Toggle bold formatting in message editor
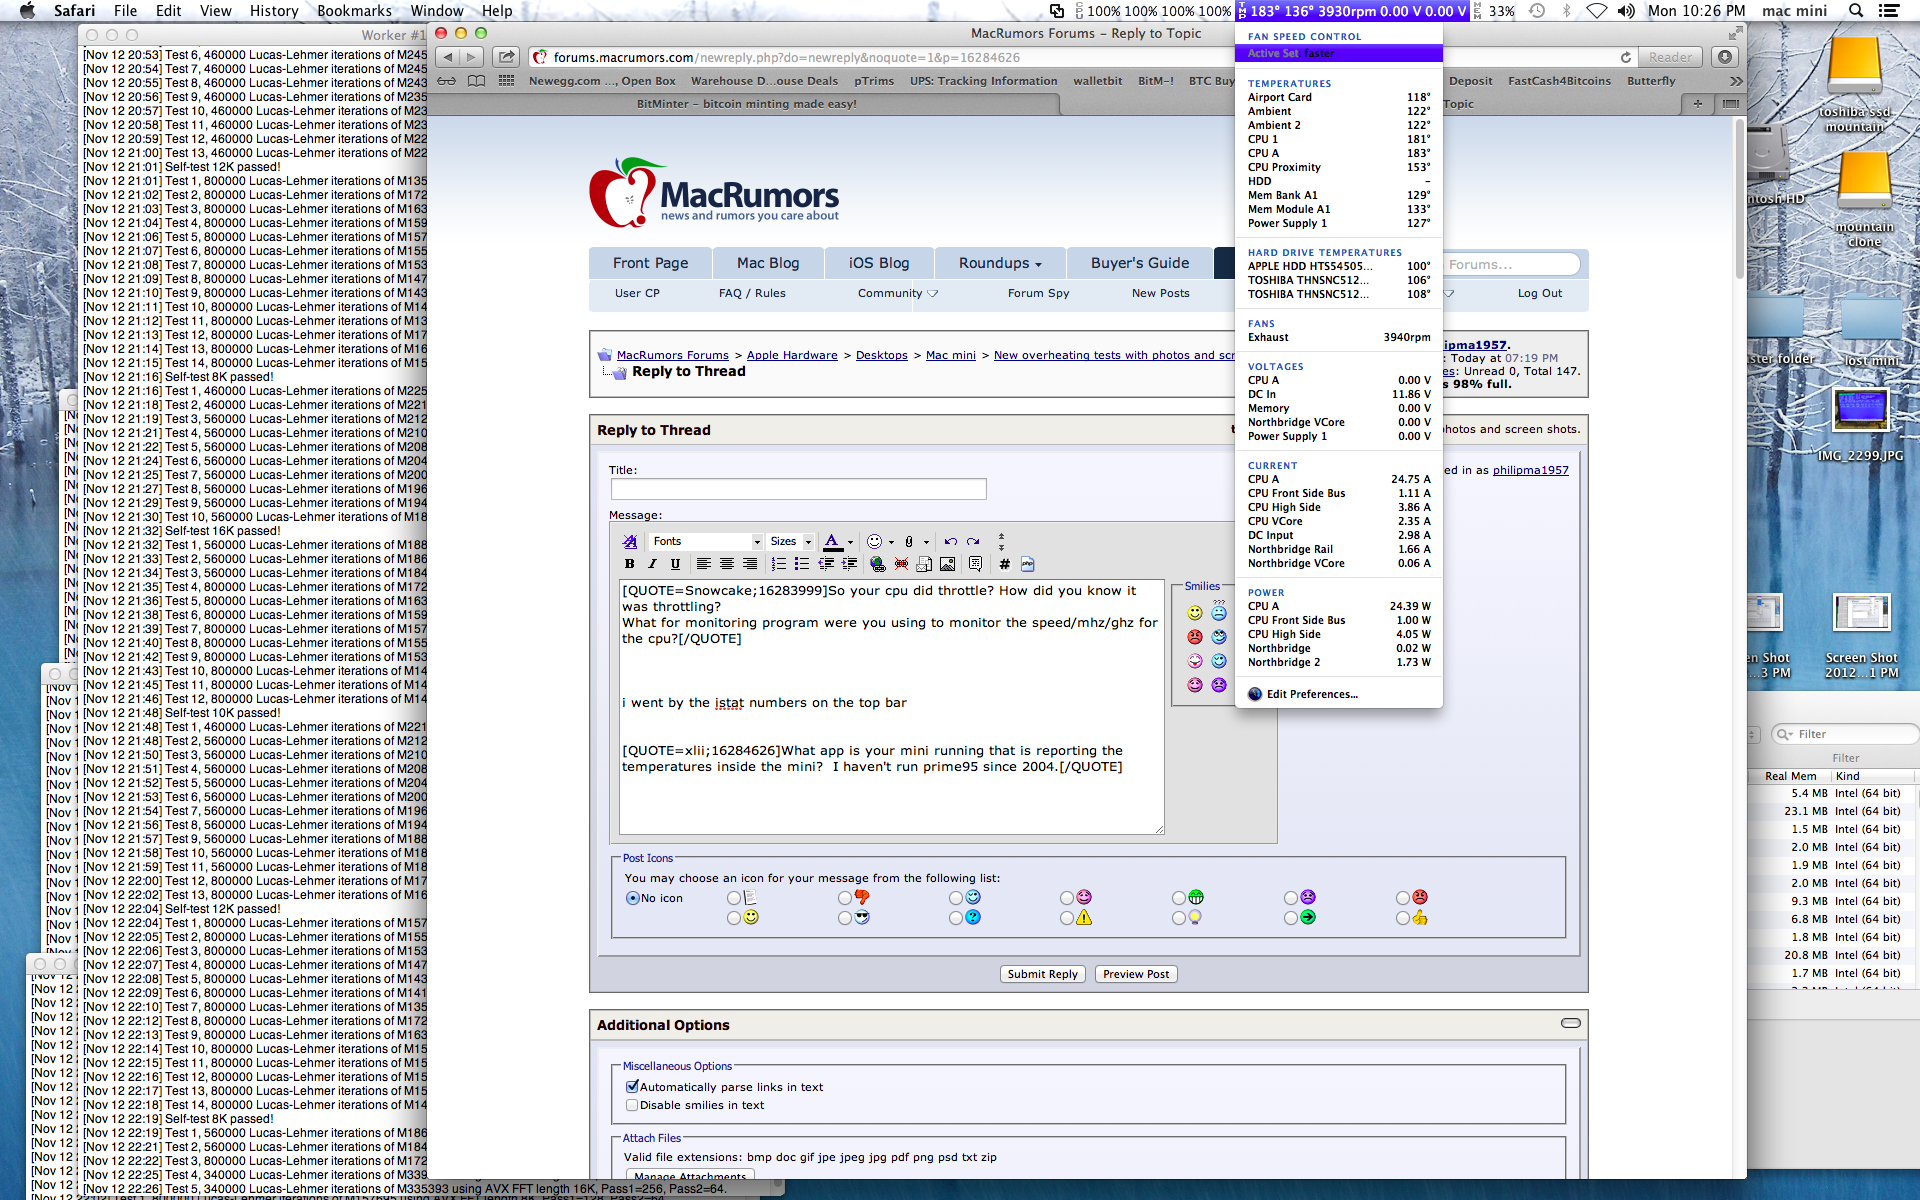The width and height of the screenshot is (1920, 1200). coord(629,564)
